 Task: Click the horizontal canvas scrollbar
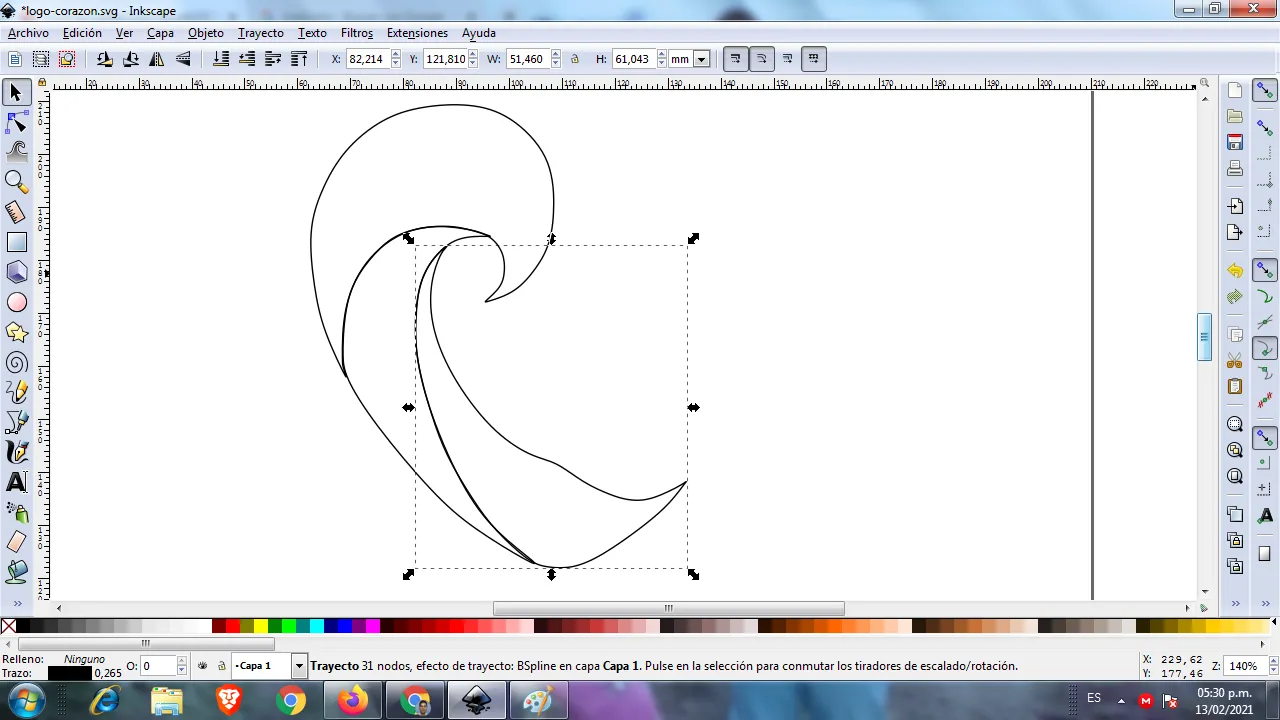pyautogui.click(x=668, y=608)
